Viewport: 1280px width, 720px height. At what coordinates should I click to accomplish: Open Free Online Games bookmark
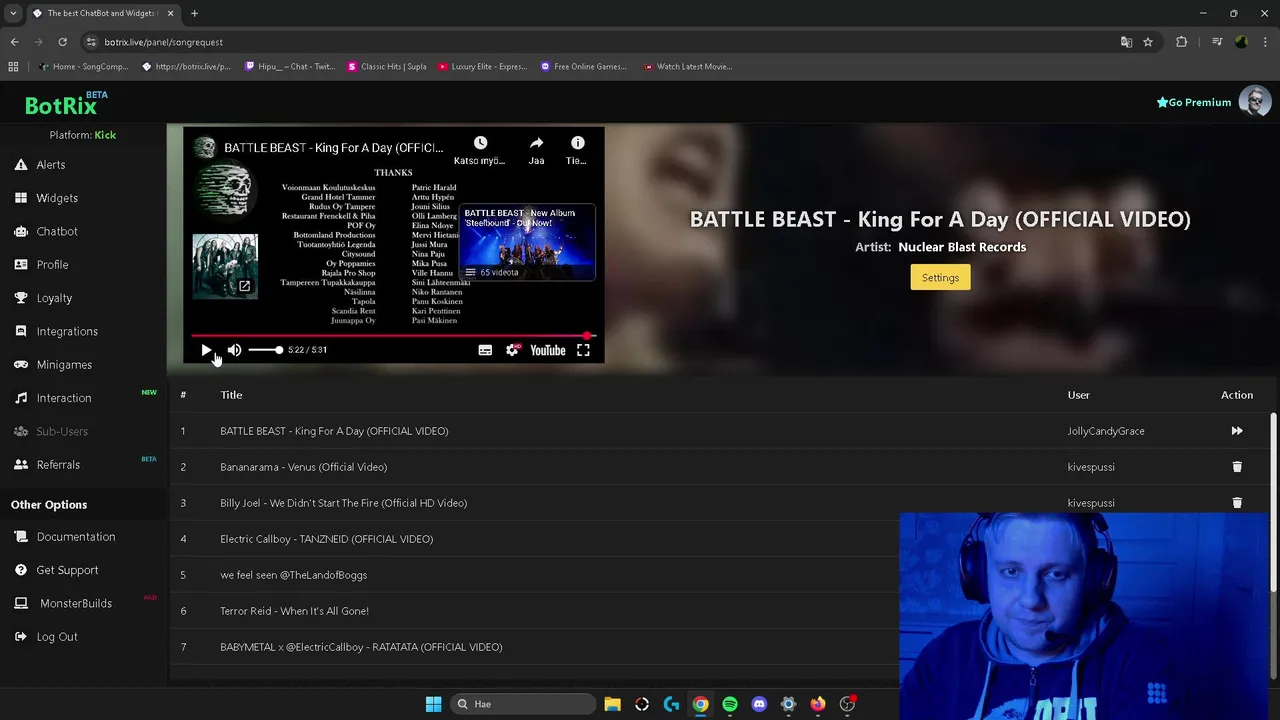pyautogui.click(x=584, y=67)
